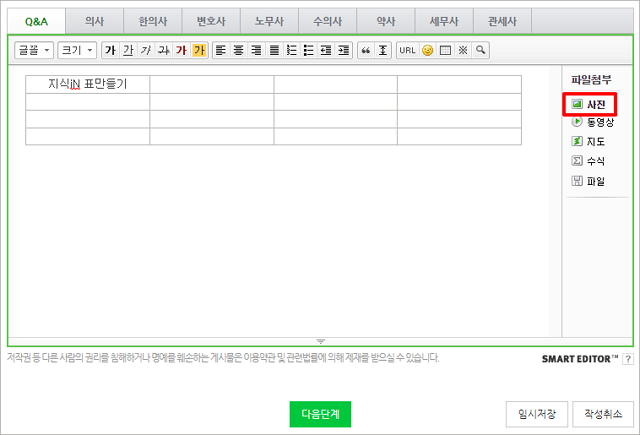Pick the red font color button
The image size is (640, 435).
click(181, 50)
